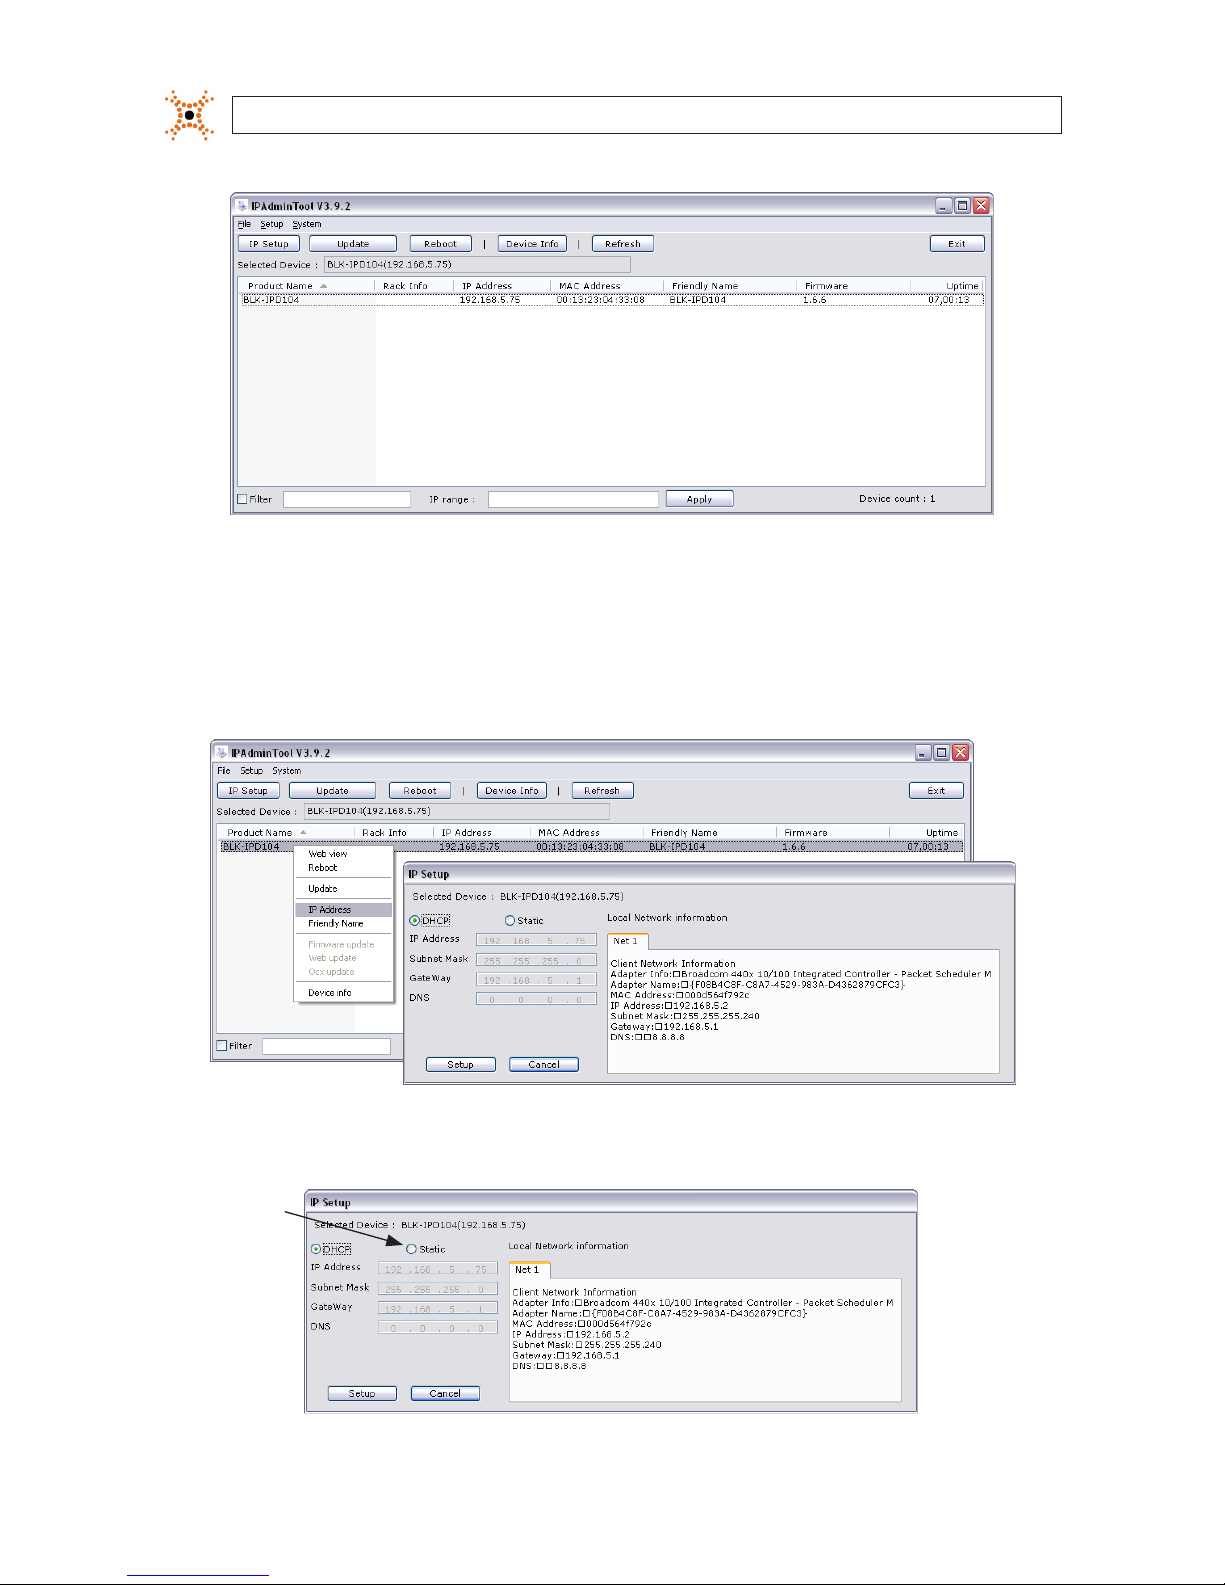Choose IP Address in the context menu

[344, 910]
